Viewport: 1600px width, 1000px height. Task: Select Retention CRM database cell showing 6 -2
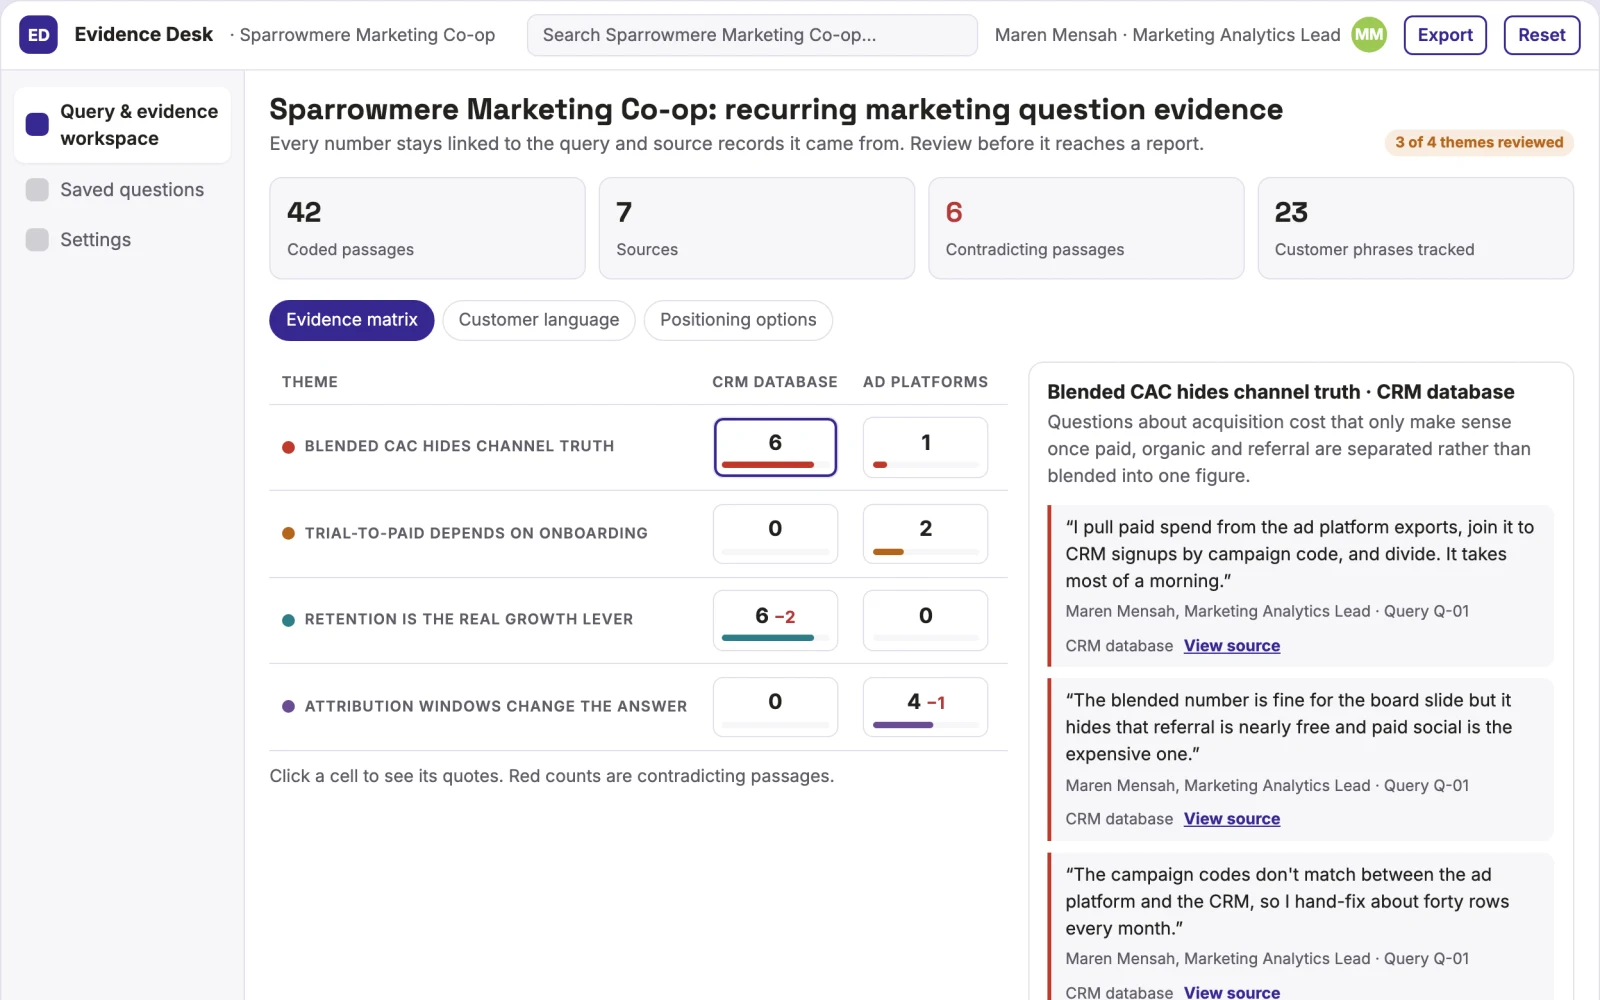[775, 620]
